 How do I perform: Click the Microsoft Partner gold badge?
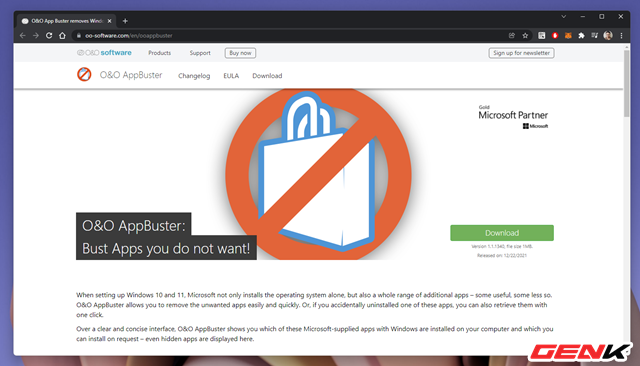(x=513, y=117)
